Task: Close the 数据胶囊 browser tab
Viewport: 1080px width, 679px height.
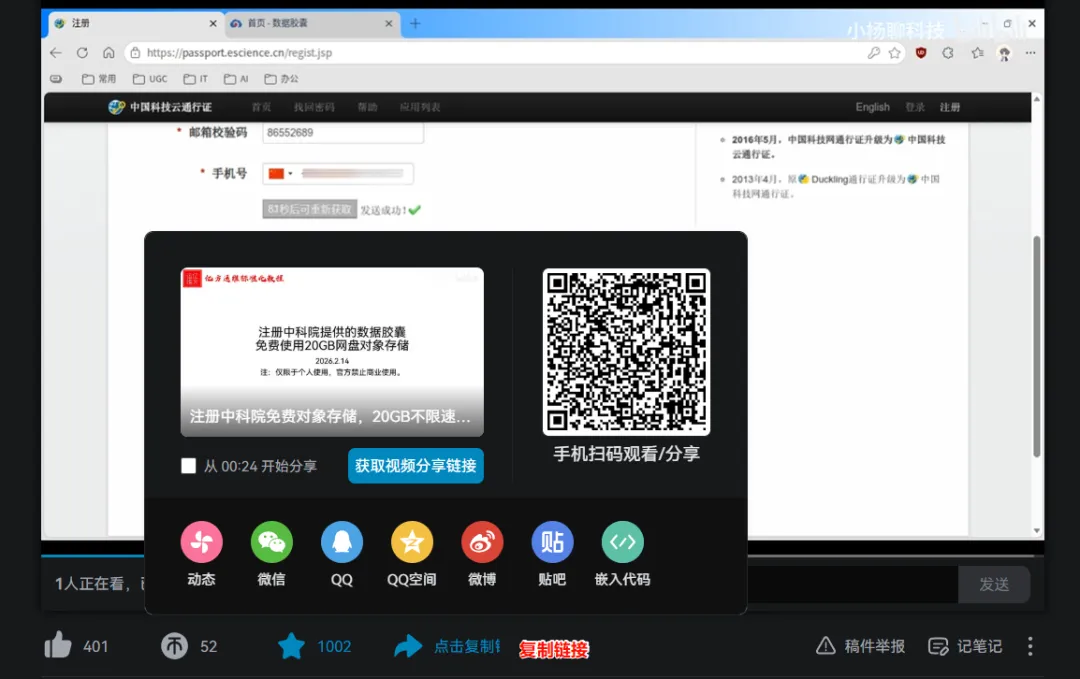Action: pyautogui.click(x=388, y=23)
